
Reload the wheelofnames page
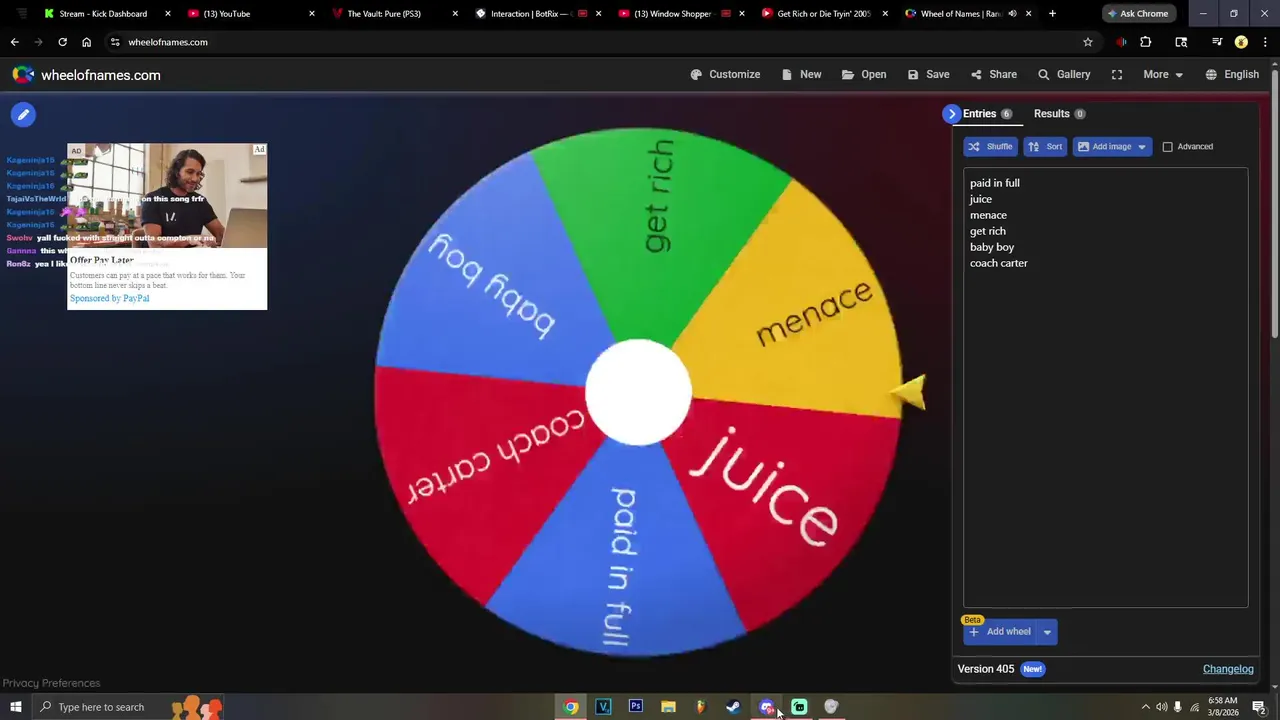pyautogui.click(x=62, y=42)
